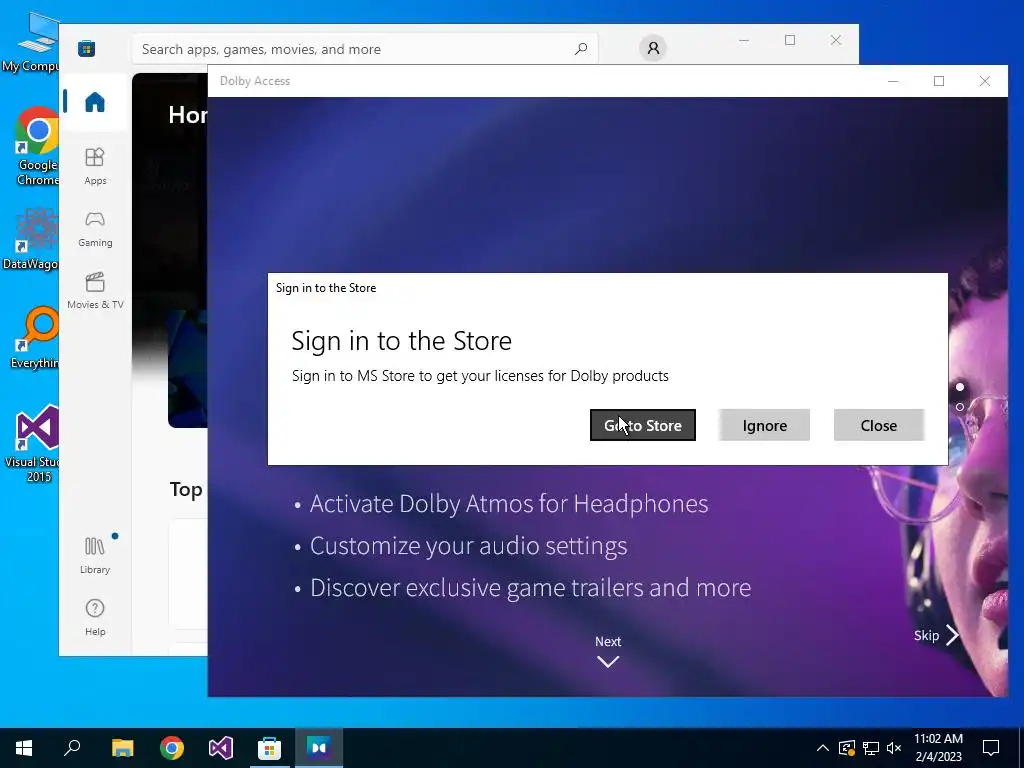This screenshot has height=768, width=1024.
Task: Click the Microsoft Store logo icon
Action: pyautogui.click(x=86, y=49)
